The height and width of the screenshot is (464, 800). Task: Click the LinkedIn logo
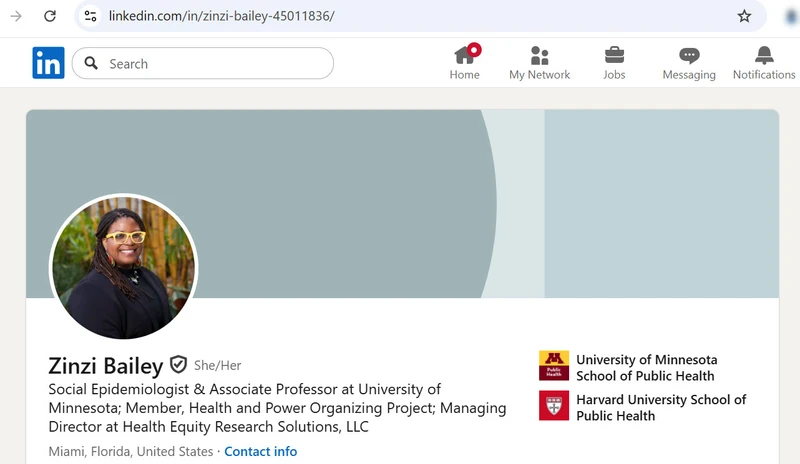[x=48, y=63]
